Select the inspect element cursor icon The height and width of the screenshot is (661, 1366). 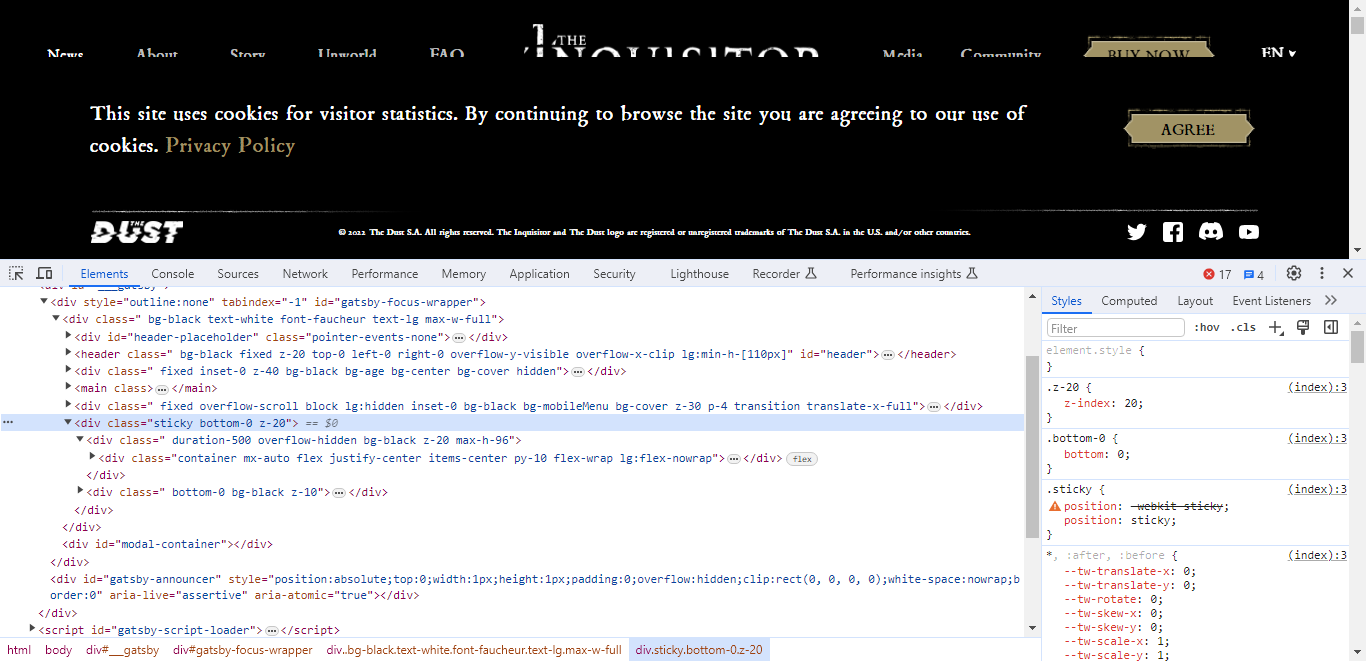[15, 272]
